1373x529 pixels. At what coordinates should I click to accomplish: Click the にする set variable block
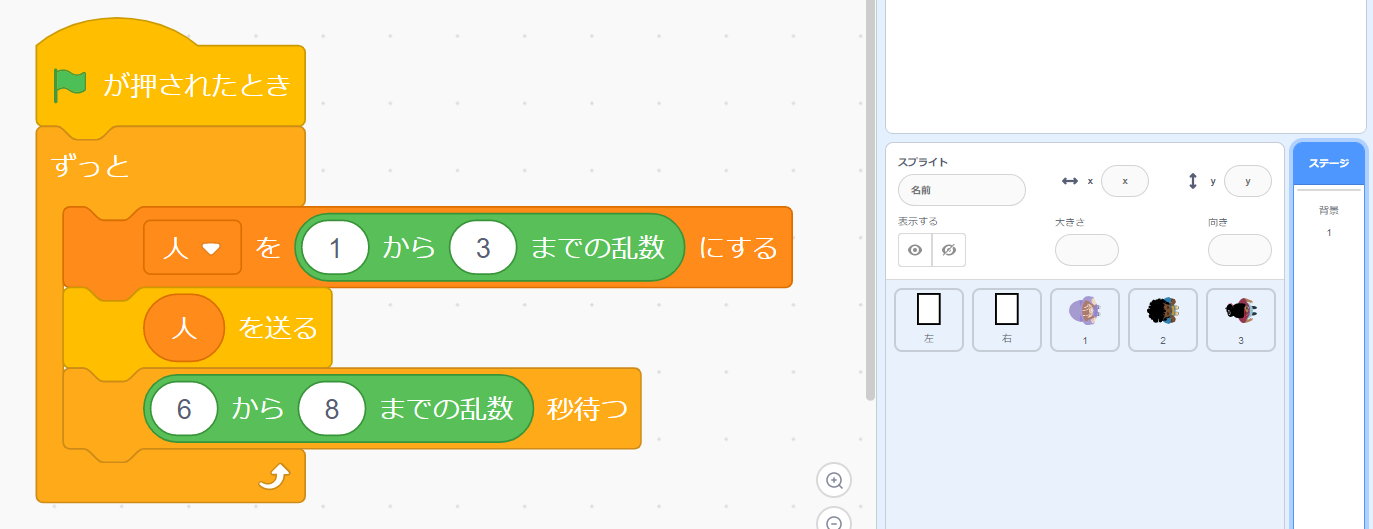(x=738, y=247)
